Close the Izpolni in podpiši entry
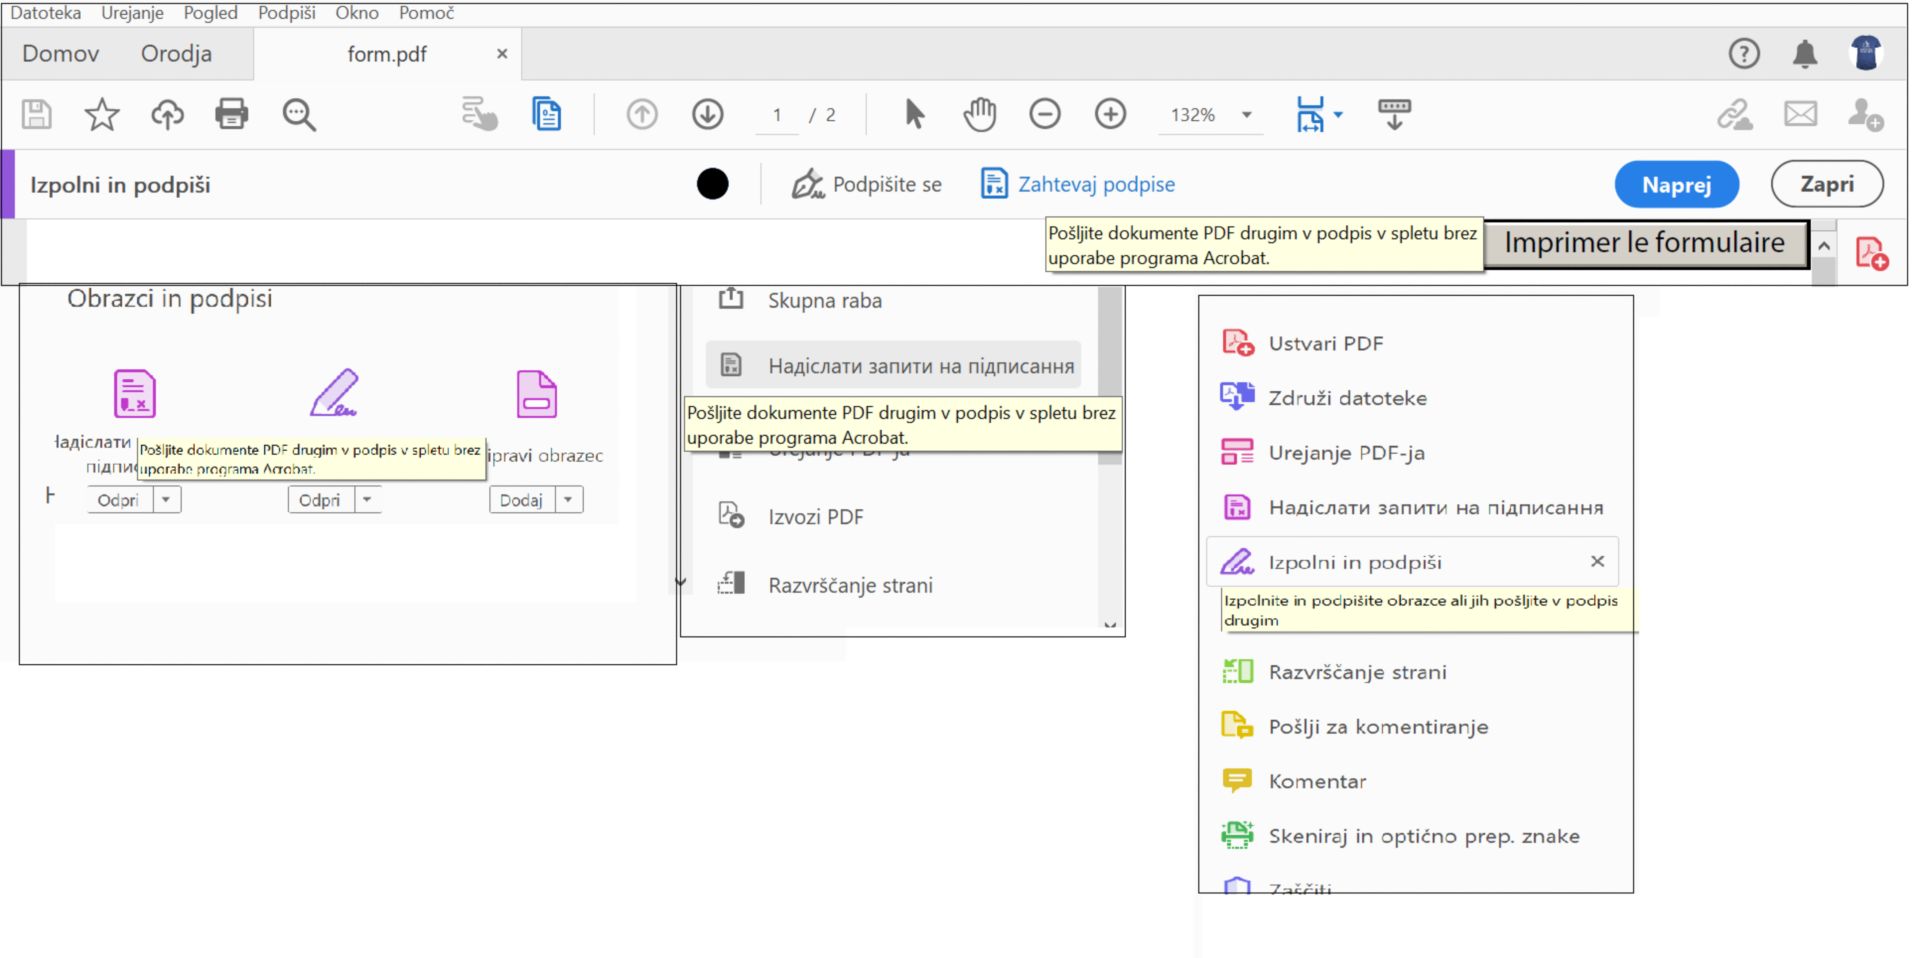Screen dimensions: 1920x958 (x=1597, y=562)
